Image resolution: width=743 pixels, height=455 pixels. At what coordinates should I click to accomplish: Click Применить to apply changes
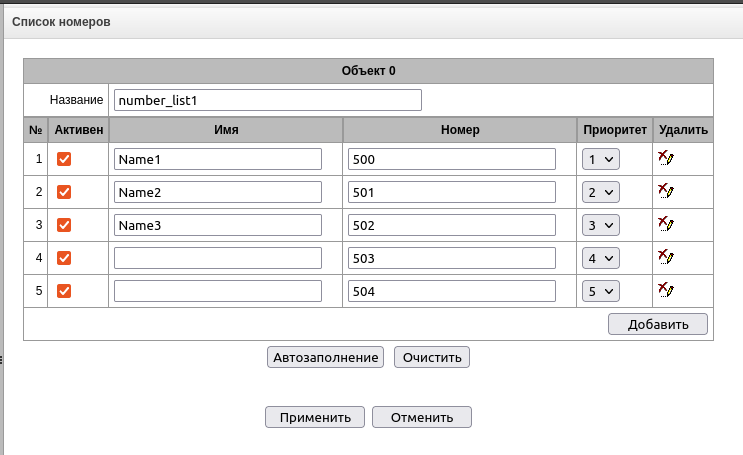click(315, 417)
